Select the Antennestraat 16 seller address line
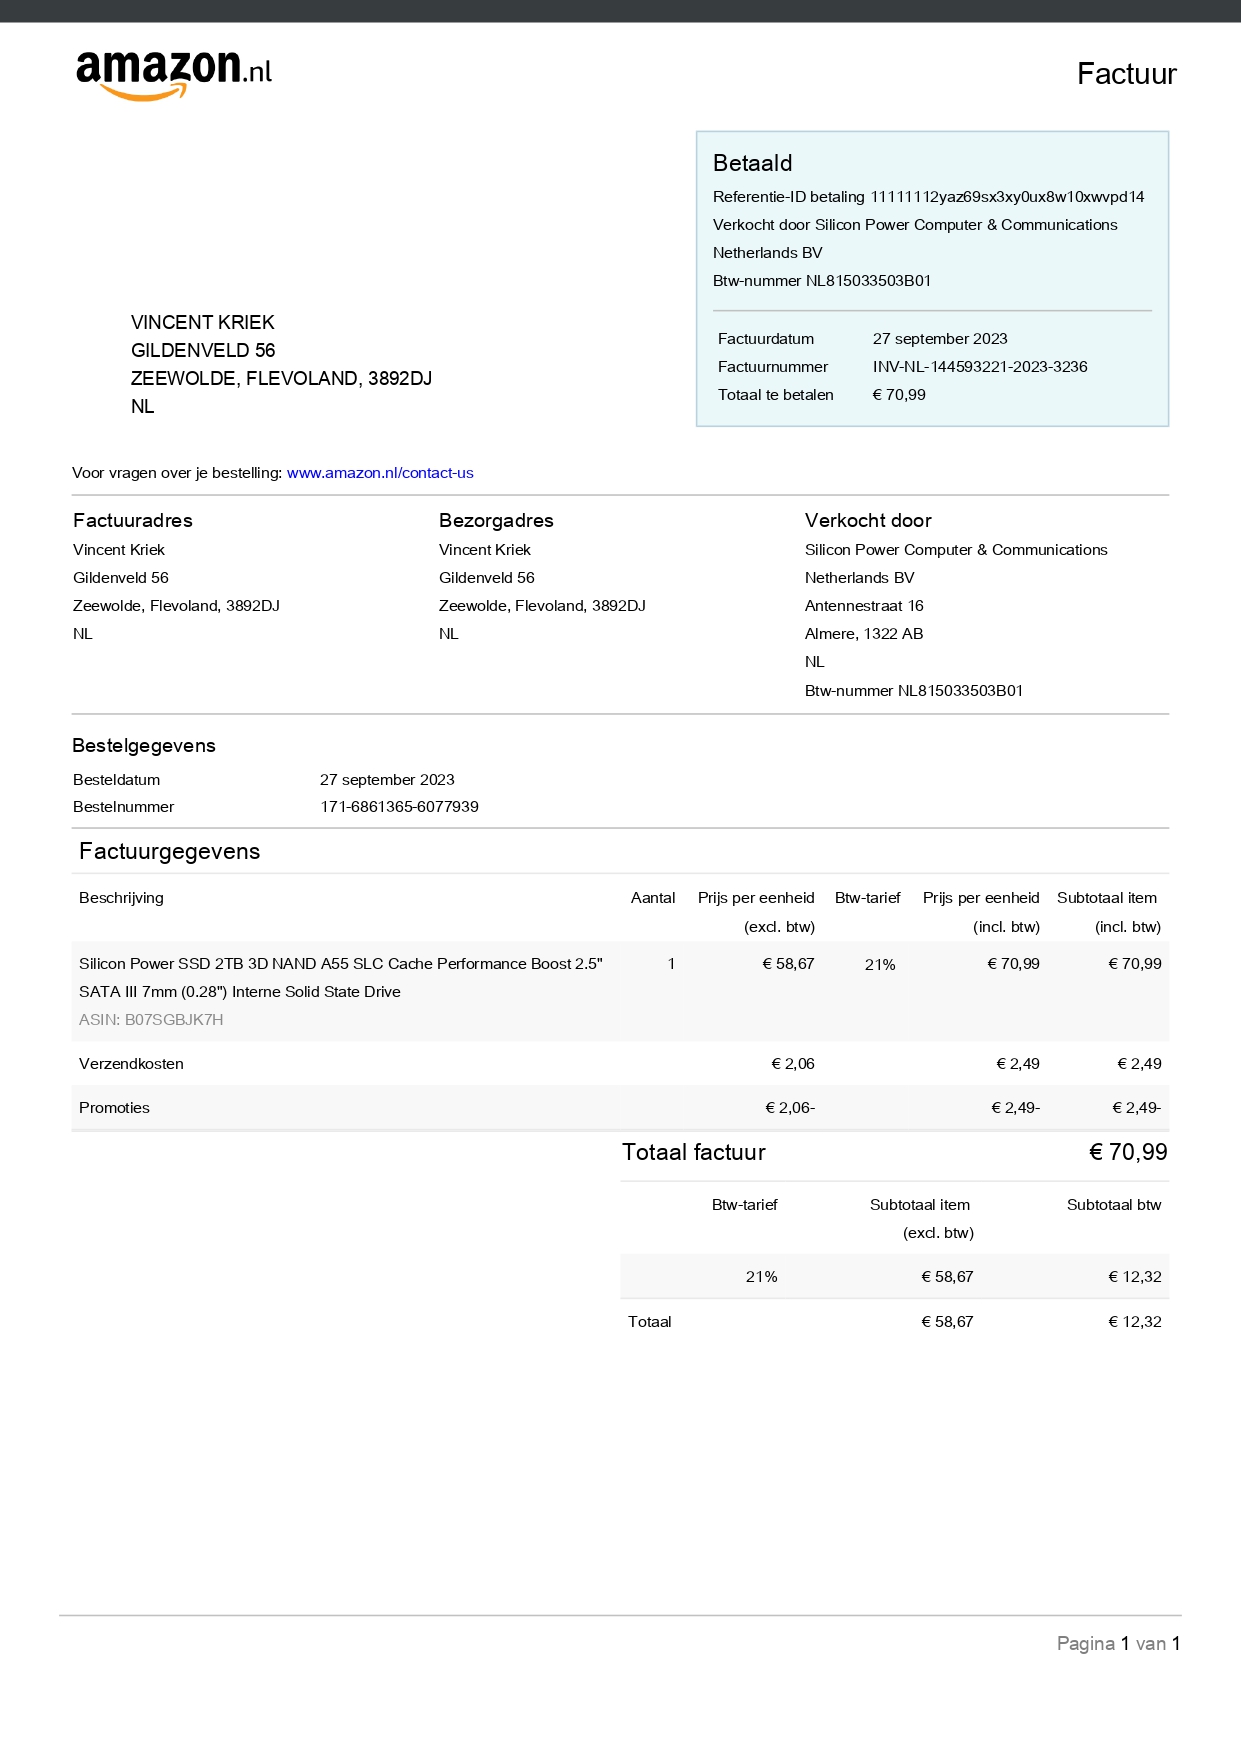The image size is (1241, 1754). tap(863, 606)
